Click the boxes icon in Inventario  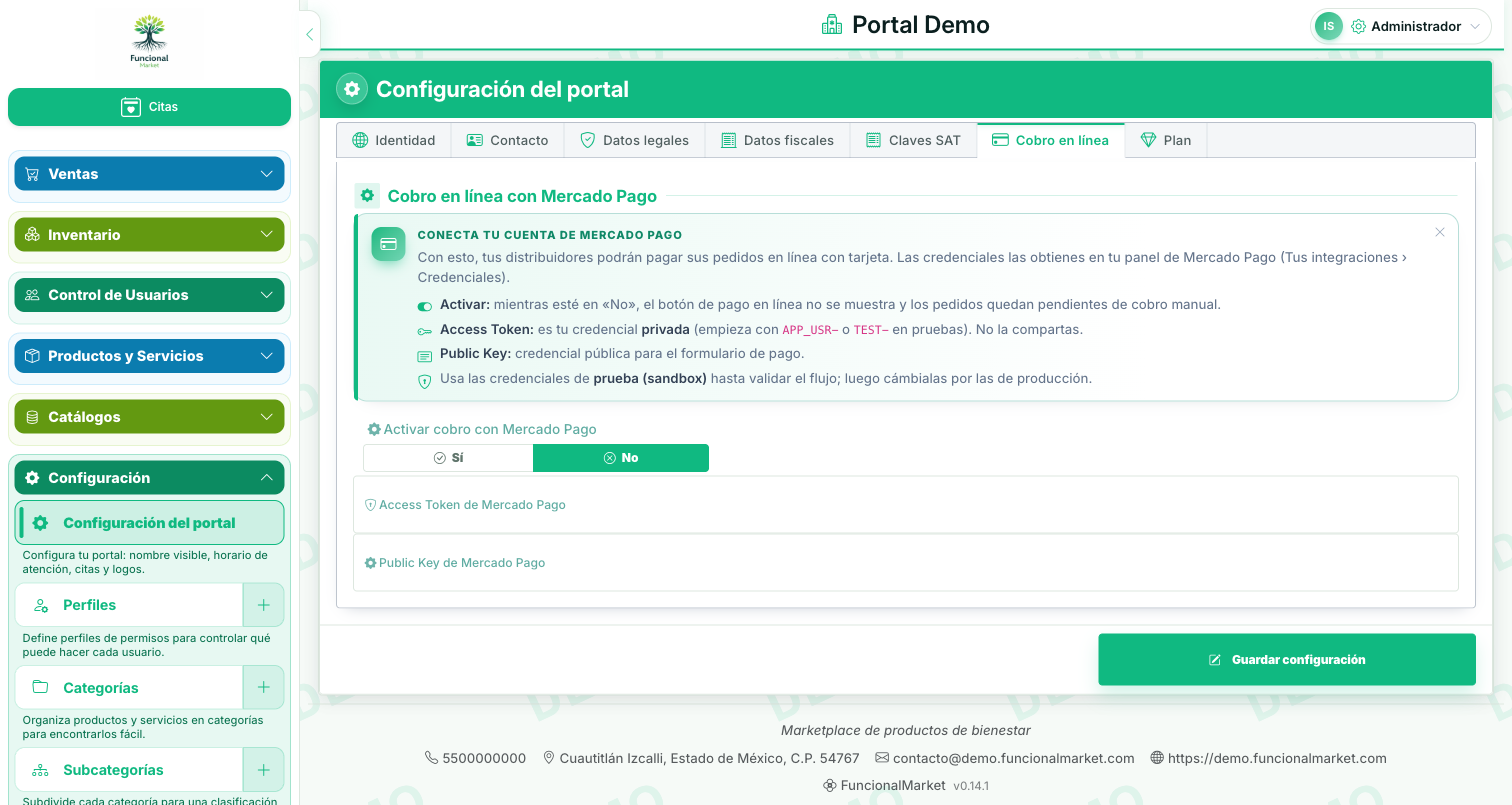(x=32, y=235)
